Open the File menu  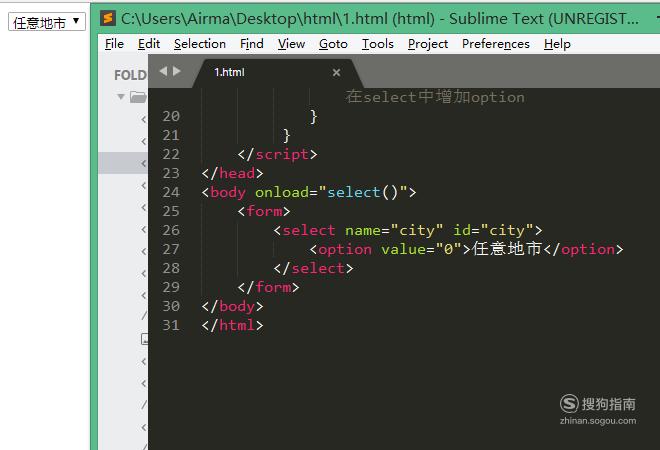[114, 44]
